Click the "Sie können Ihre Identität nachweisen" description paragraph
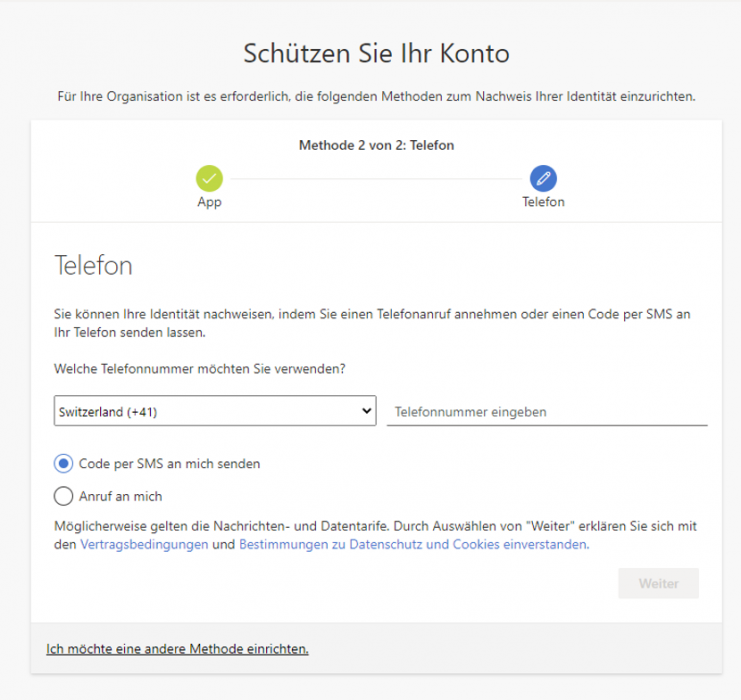Image resolution: width=741 pixels, height=700 pixels. tap(372, 323)
